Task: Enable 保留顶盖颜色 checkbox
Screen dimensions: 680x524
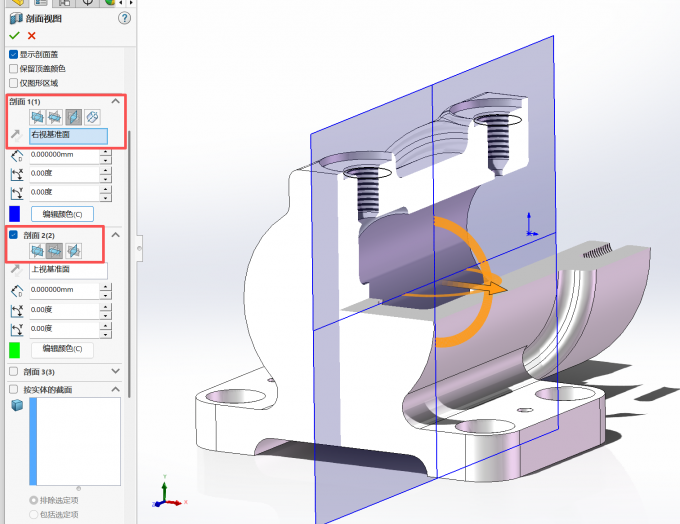Action: pos(13,69)
